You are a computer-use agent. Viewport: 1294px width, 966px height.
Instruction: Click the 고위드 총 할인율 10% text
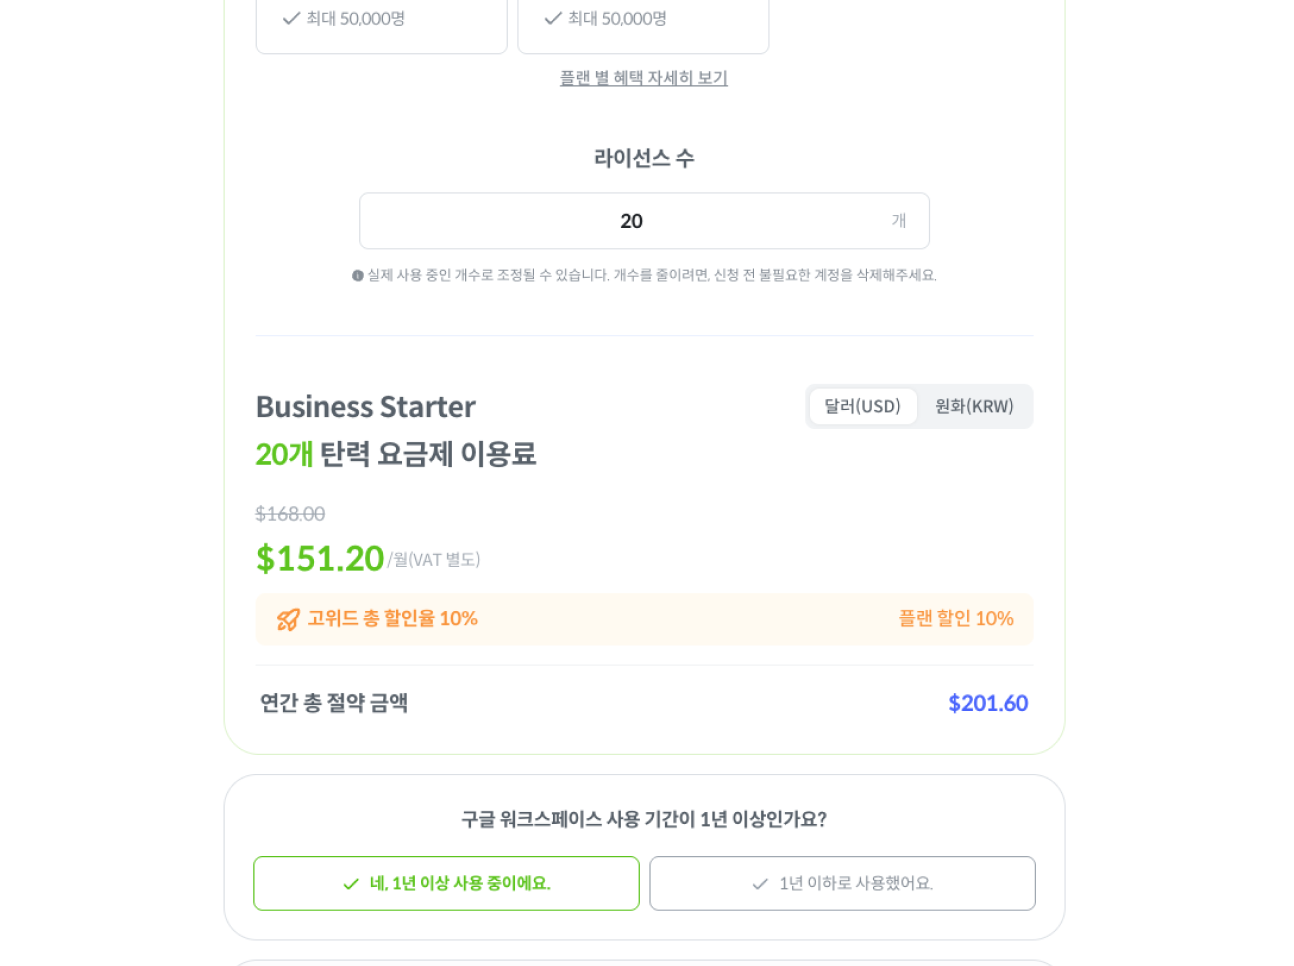pyautogui.click(x=392, y=619)
